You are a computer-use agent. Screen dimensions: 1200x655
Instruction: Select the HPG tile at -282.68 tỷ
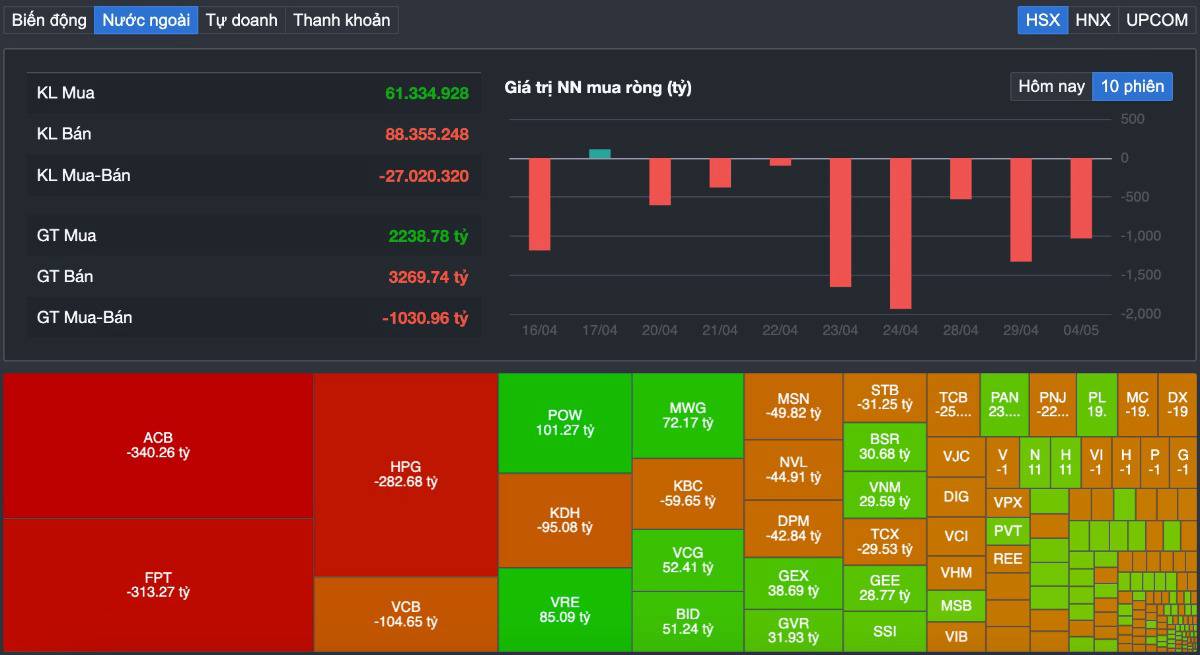point(406,475)
